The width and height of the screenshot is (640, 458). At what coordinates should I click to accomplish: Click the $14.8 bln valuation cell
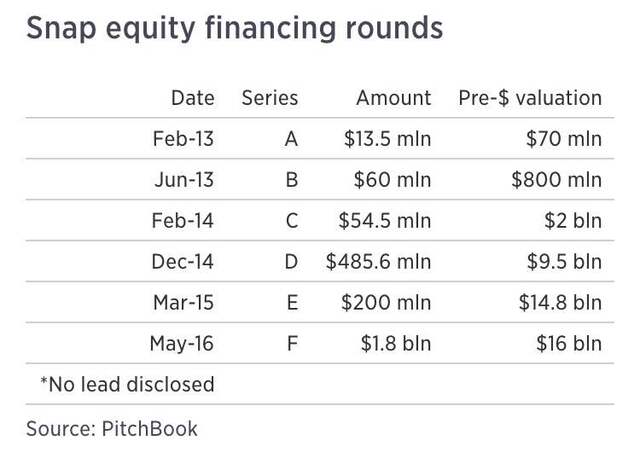coord(560,302)
